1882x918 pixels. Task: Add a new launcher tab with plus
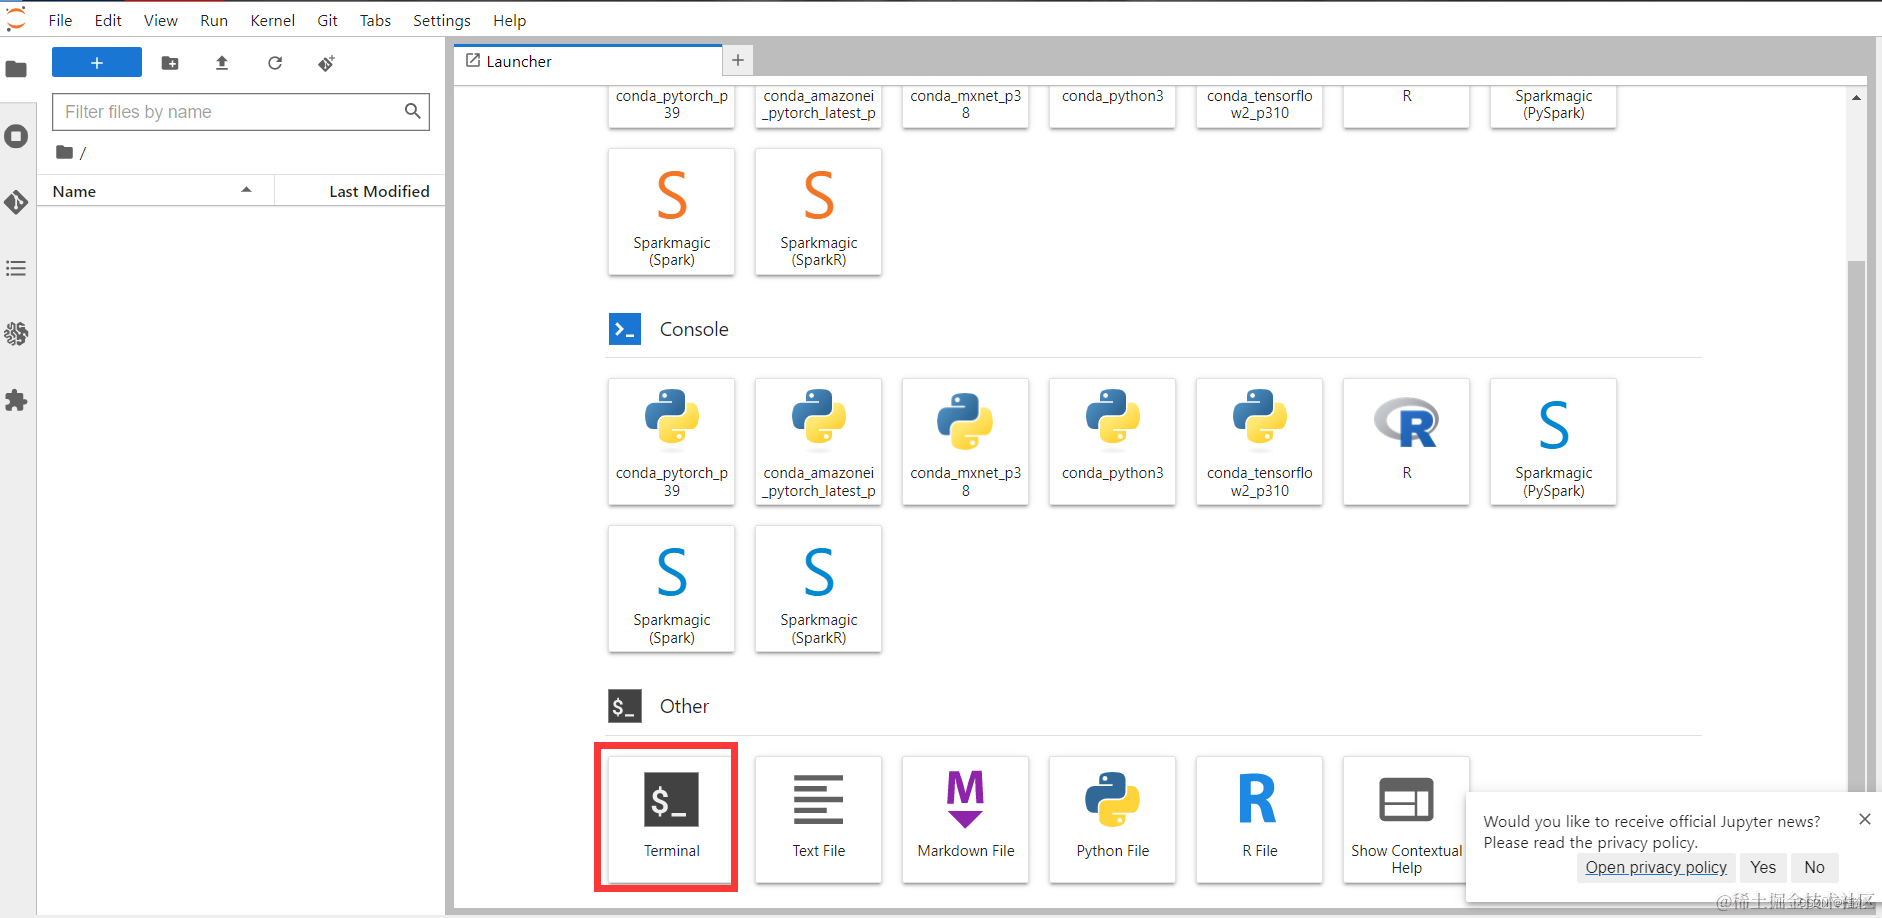click(737, 60)
